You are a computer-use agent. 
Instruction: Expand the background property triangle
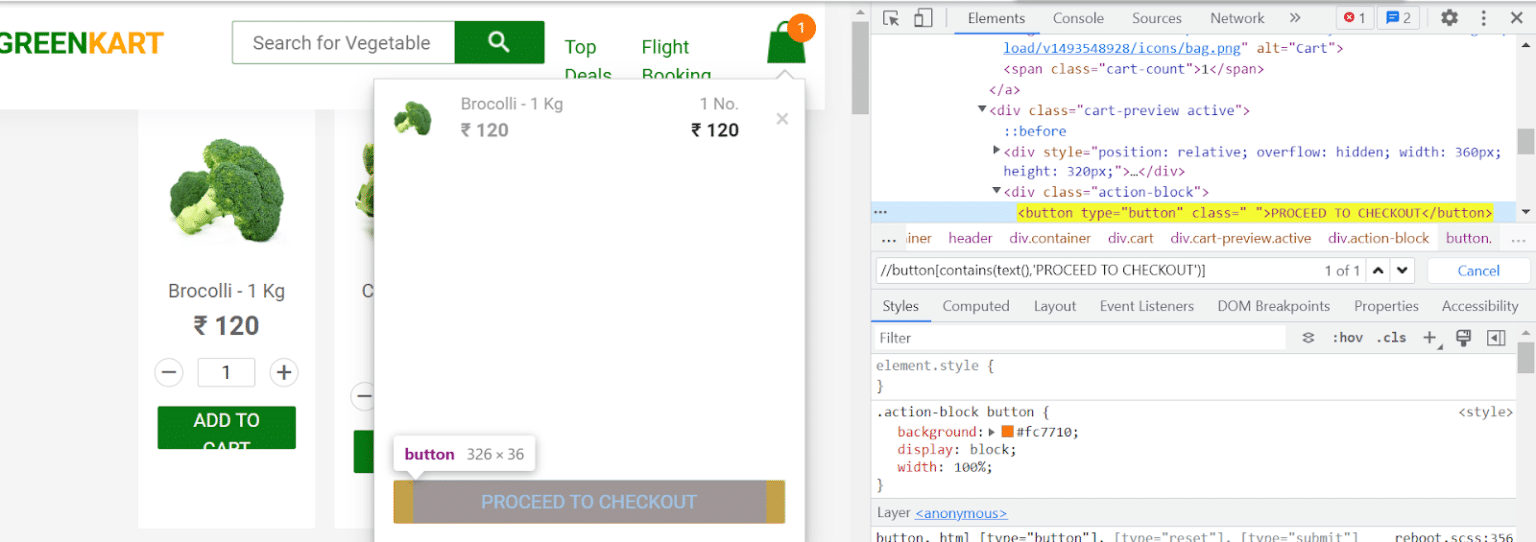click(x=991, y=432)
